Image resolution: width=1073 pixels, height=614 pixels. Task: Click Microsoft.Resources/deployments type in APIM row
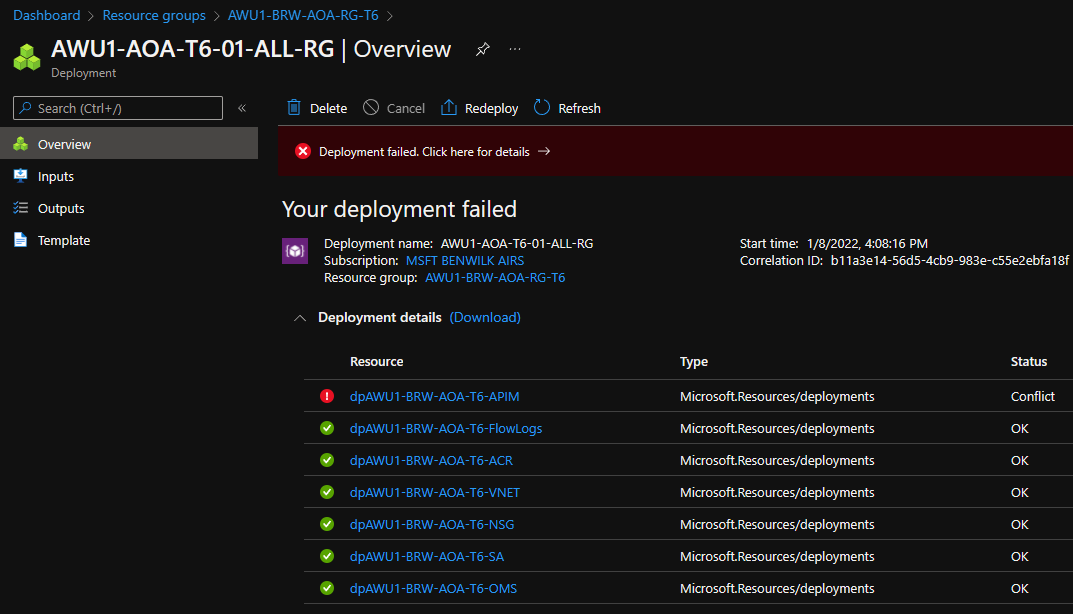tap(777, 396)
